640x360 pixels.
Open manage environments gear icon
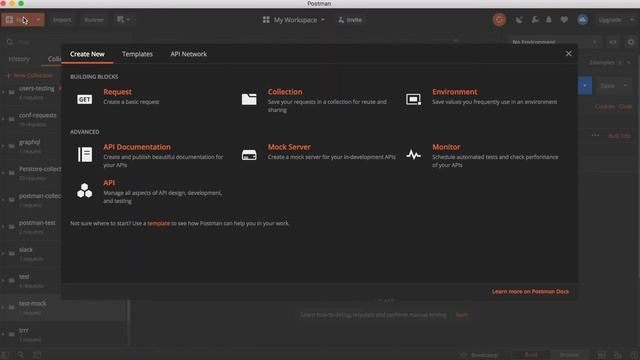(x=631, y=42)
